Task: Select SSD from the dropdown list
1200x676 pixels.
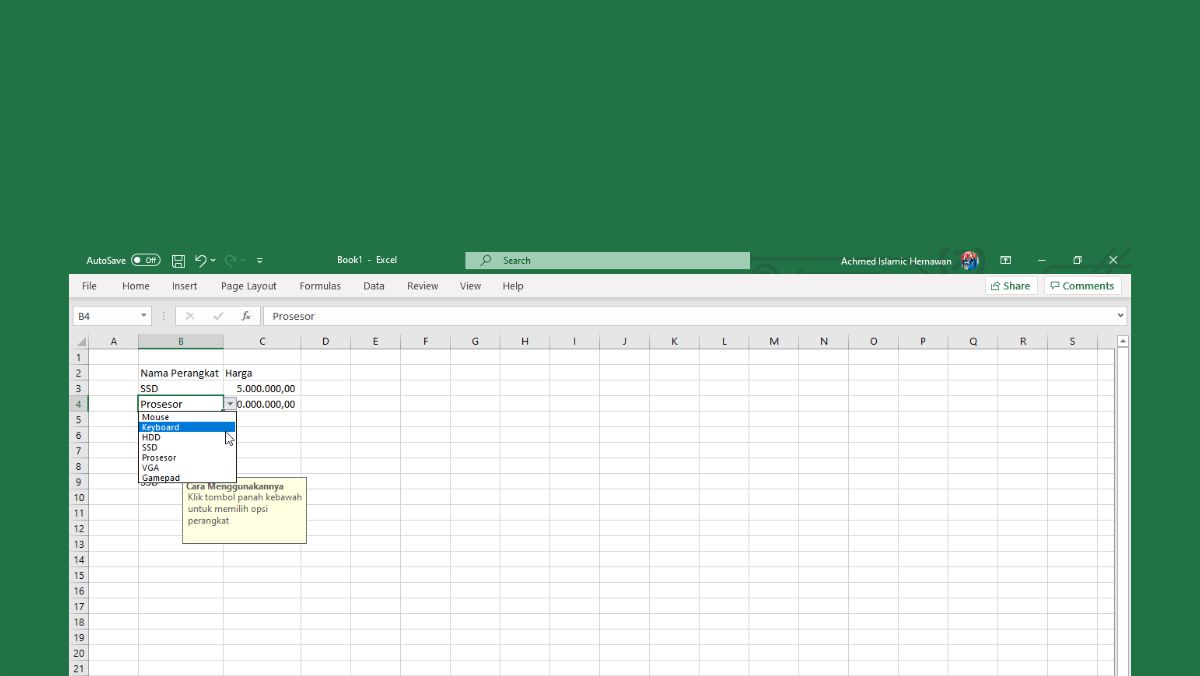Action: tap(187, 447)
